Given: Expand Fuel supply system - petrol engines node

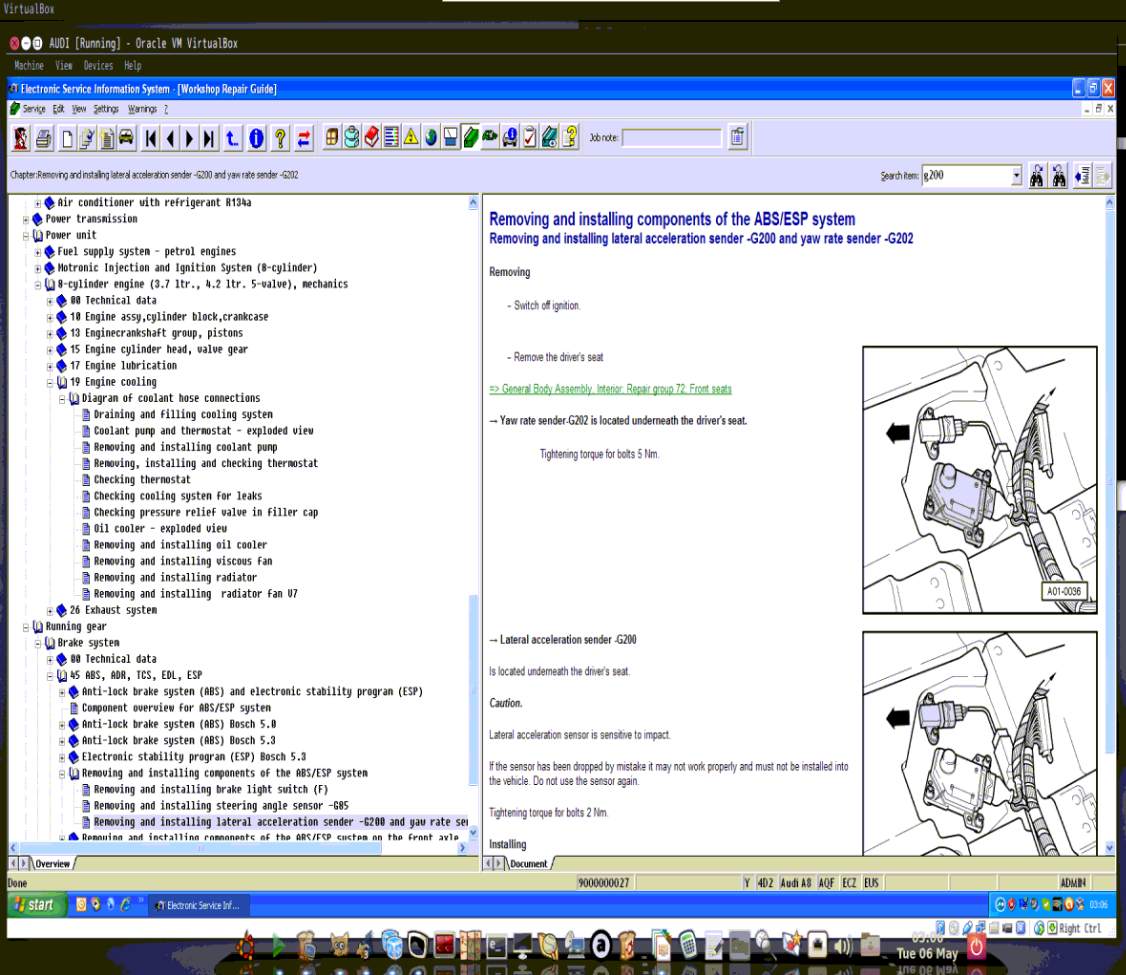Looking at the screenshot, I should coord(38,253).
